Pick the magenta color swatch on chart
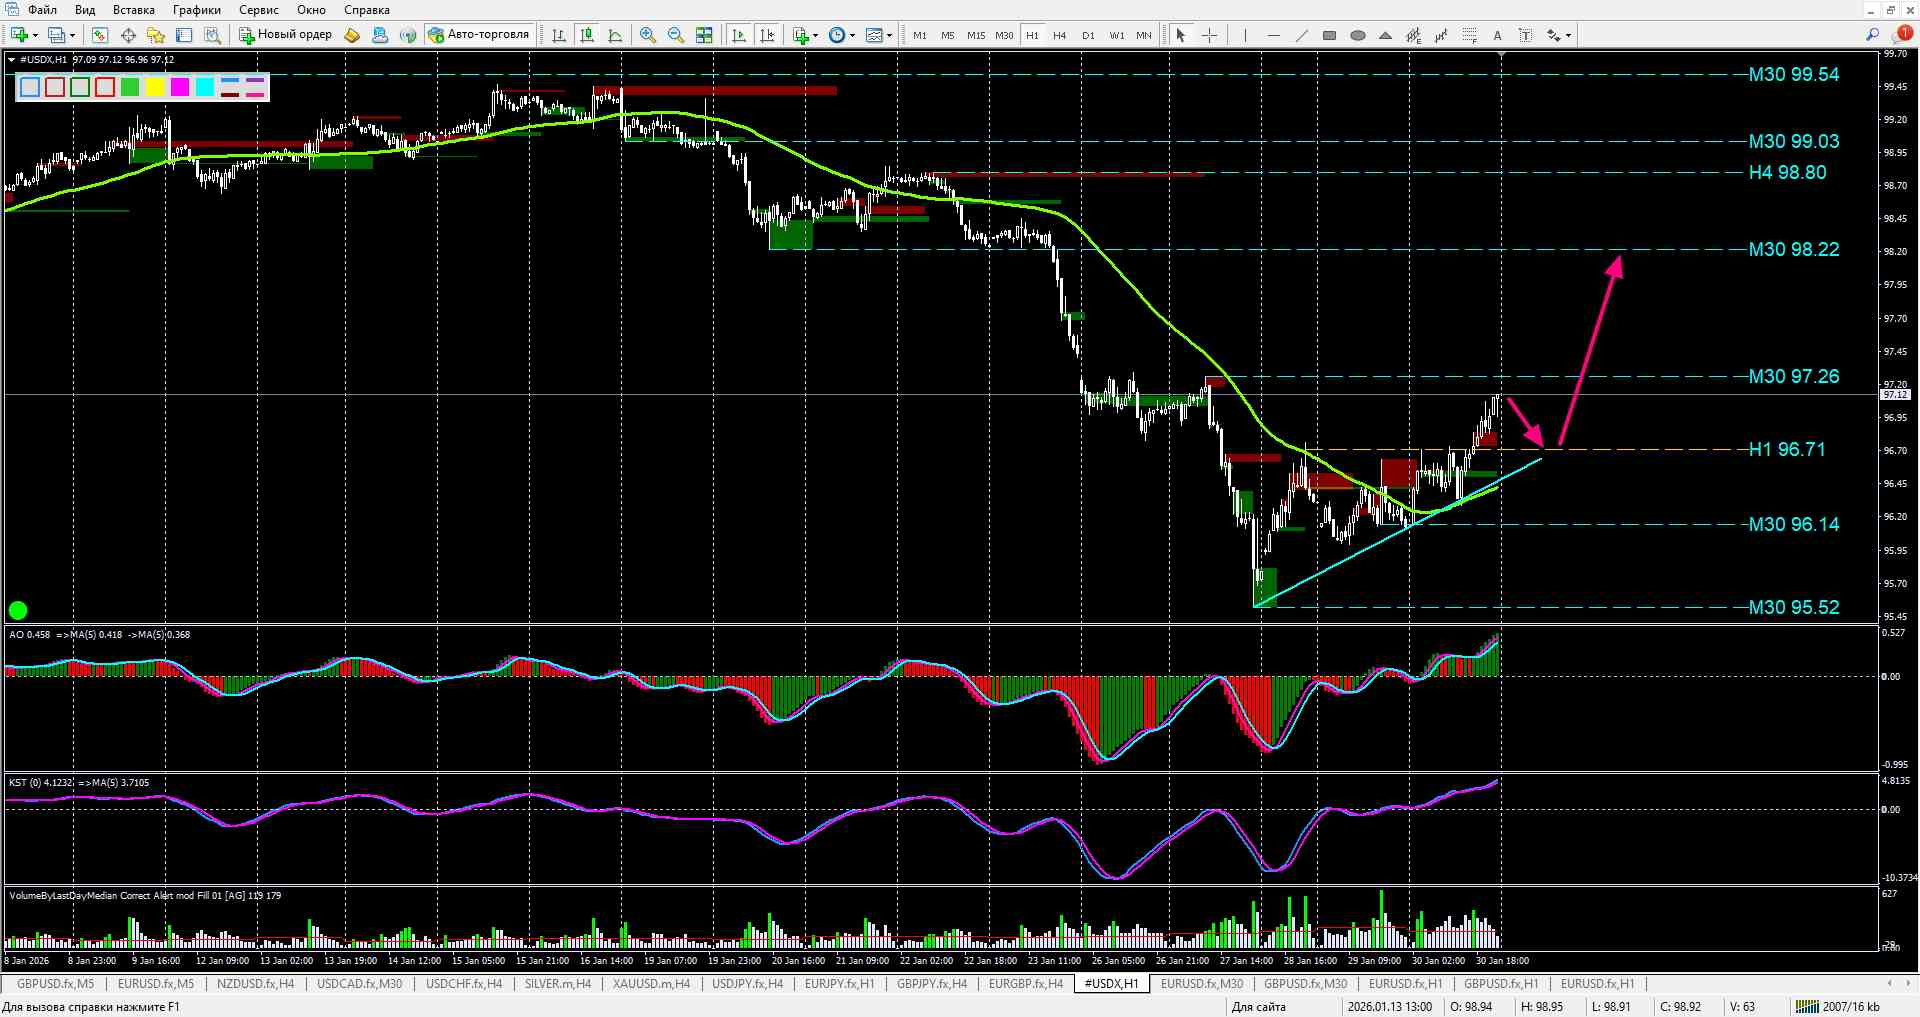This screenshot has height=1017, width=1920. 180,87
